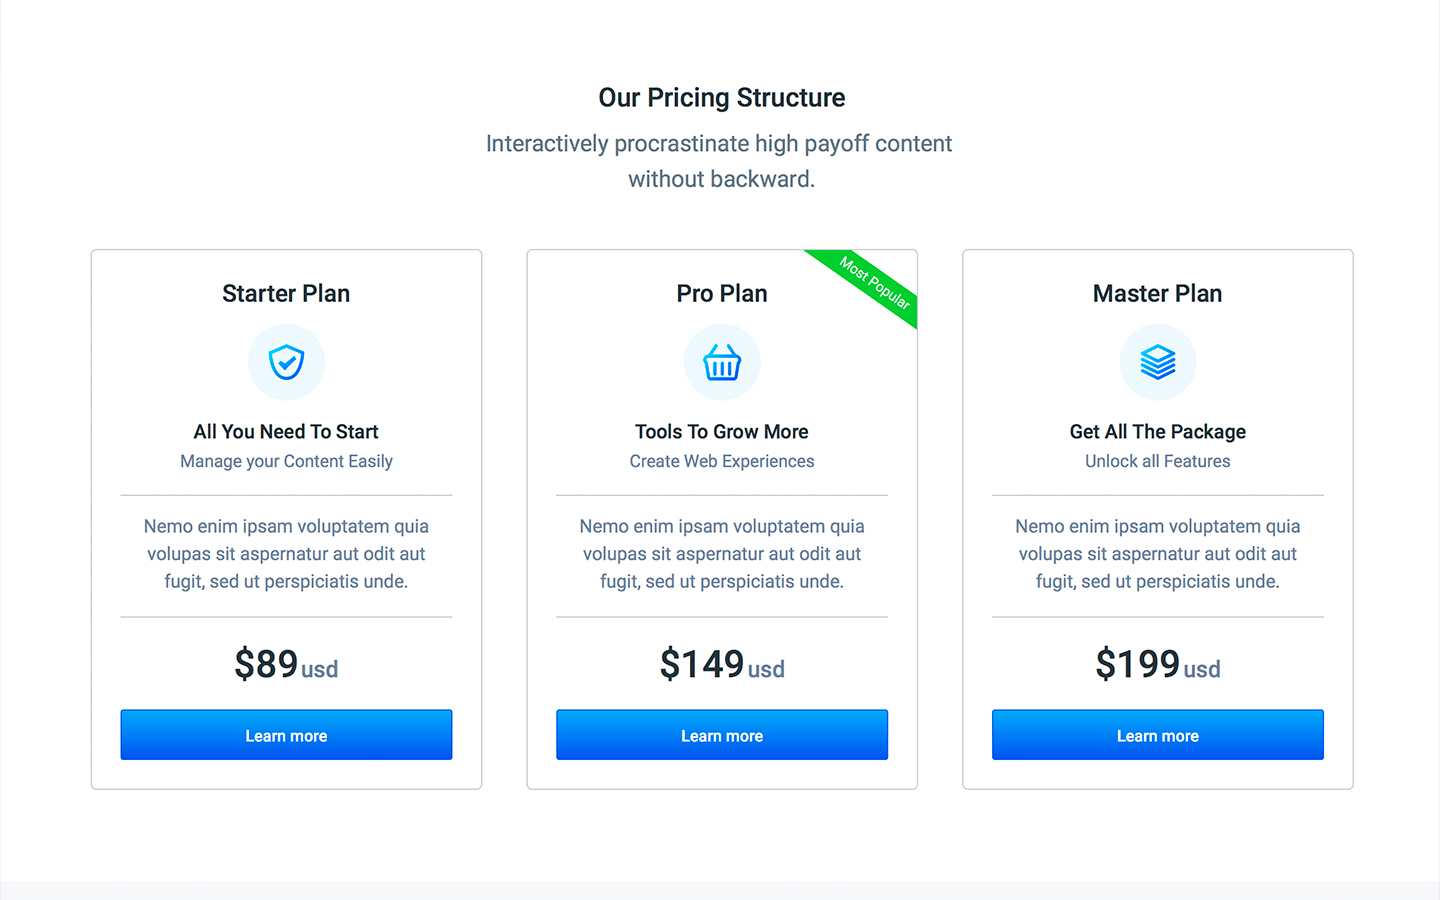
Task: Select the Master Plan heading
Action: click(1157, 293)
